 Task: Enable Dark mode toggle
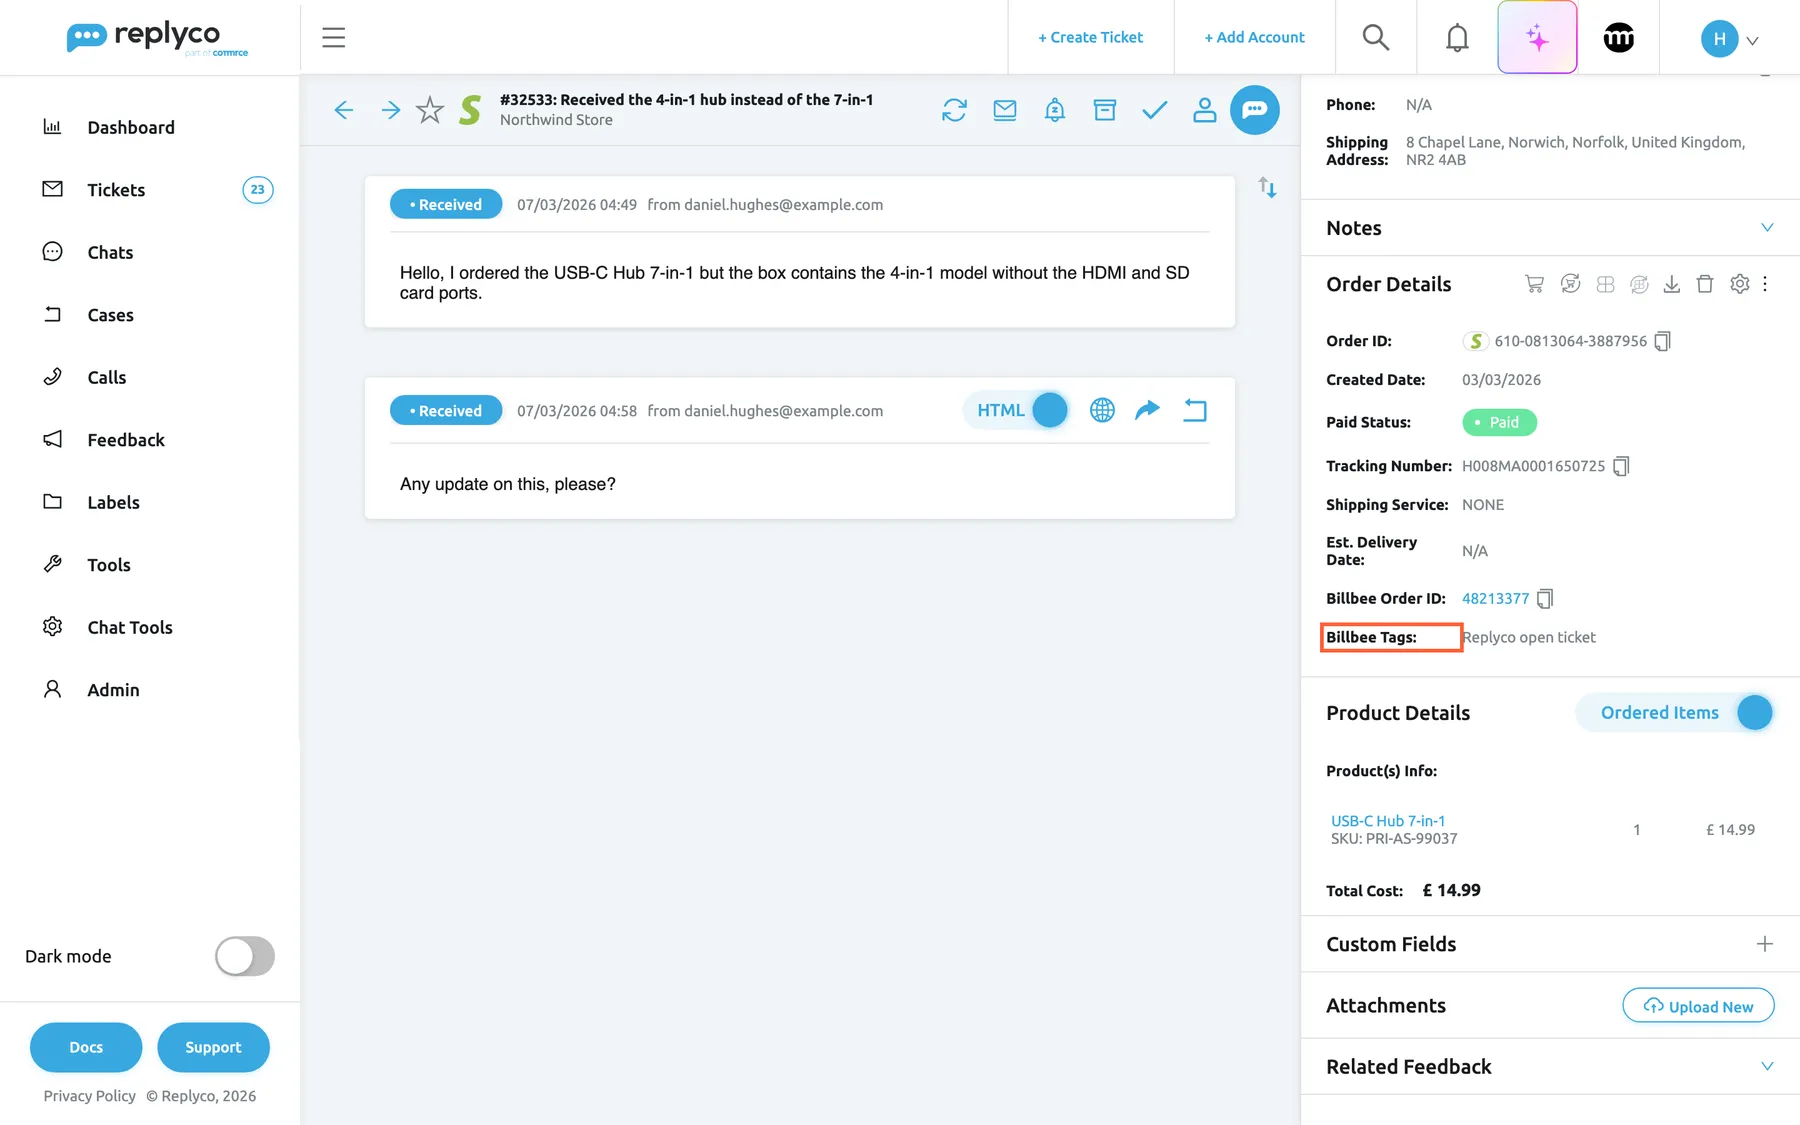[x=245, y=956]
